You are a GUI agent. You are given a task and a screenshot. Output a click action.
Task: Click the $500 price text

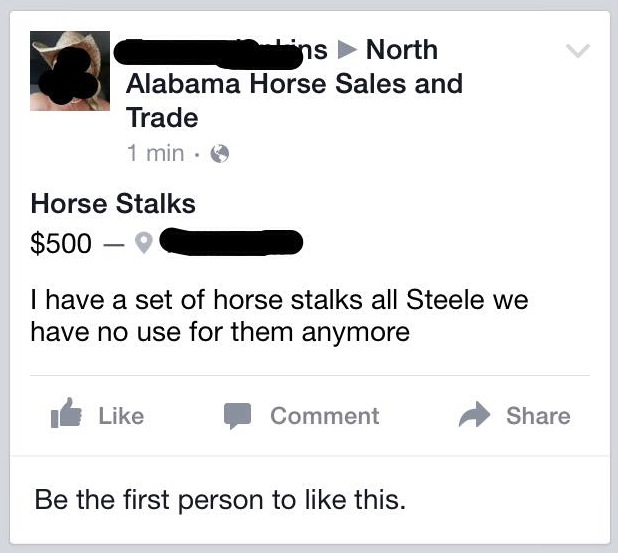pyautogui.click(x=61, y=243)
